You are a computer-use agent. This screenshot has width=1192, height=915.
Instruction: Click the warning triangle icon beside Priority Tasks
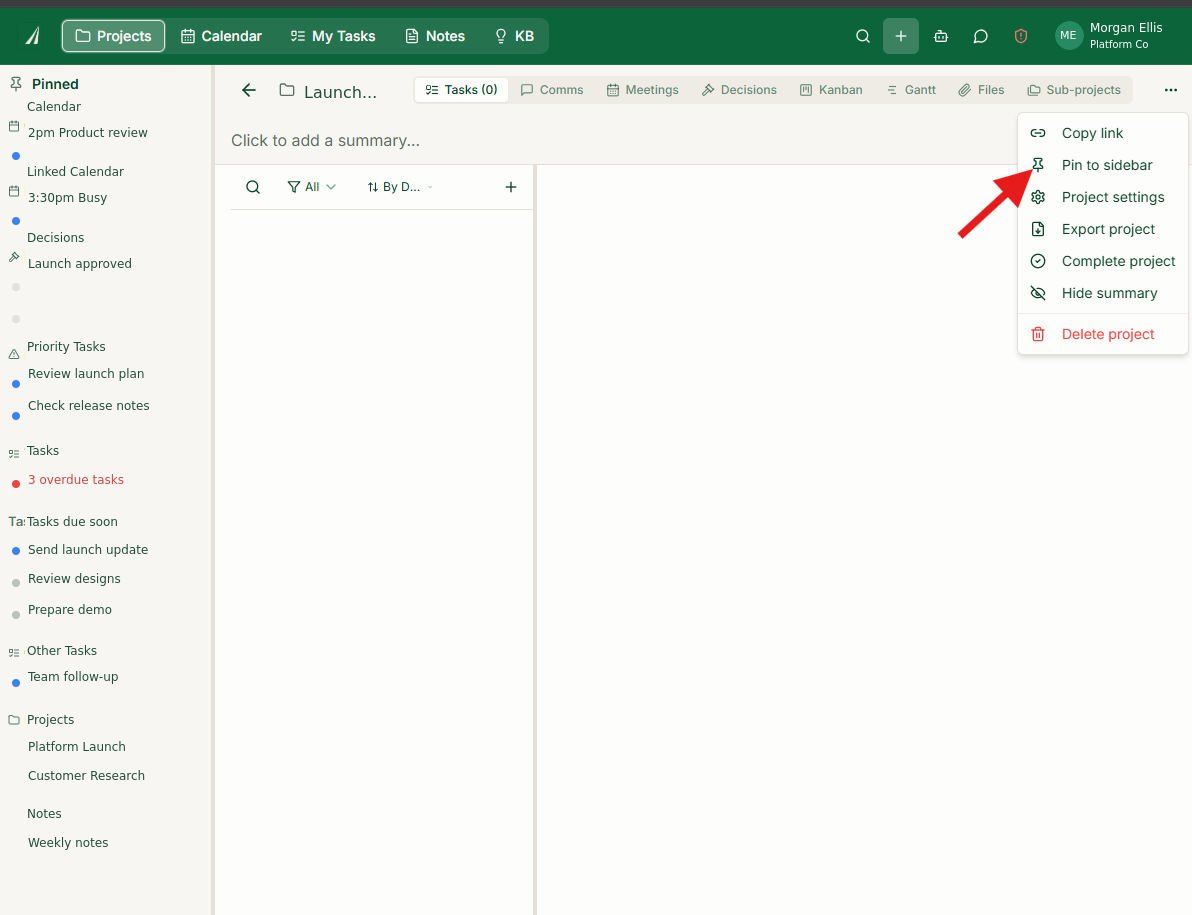click(x=14, y=354)
